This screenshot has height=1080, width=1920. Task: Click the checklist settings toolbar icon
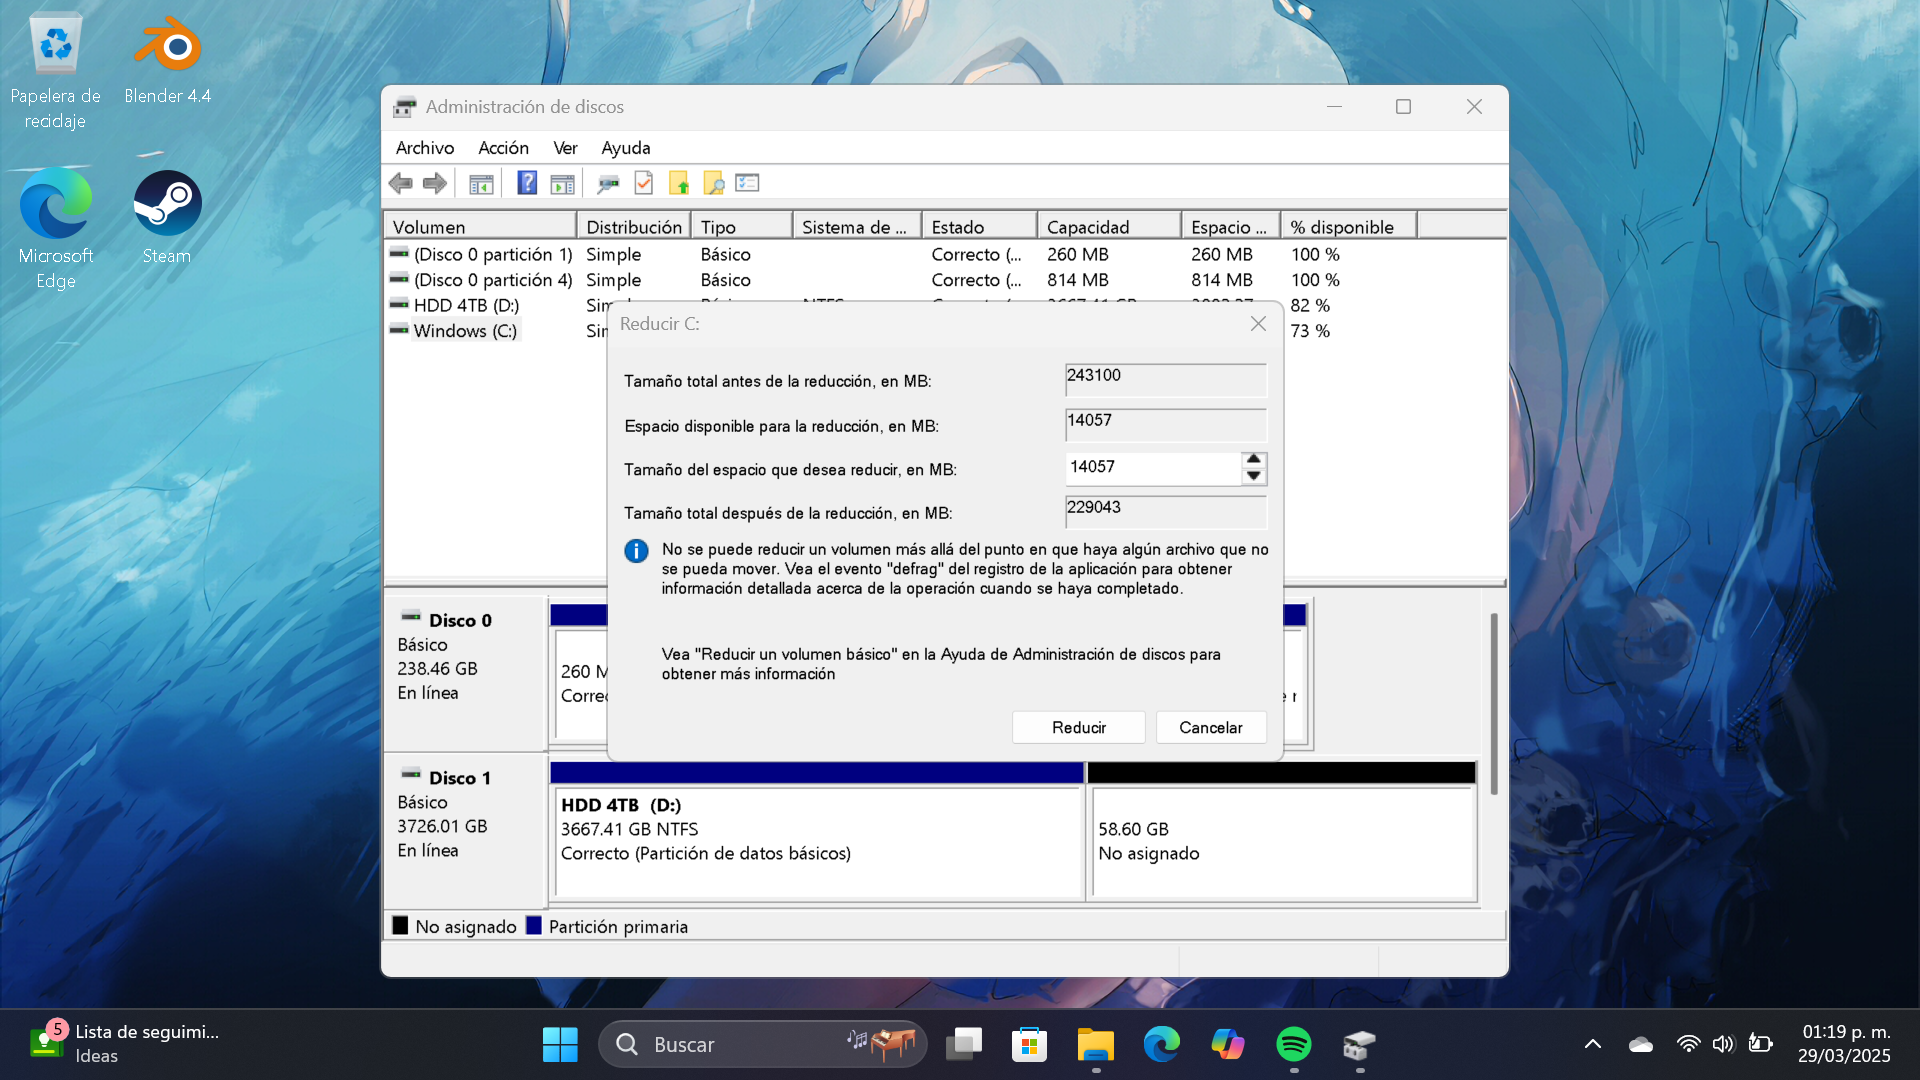coord(747,183)
